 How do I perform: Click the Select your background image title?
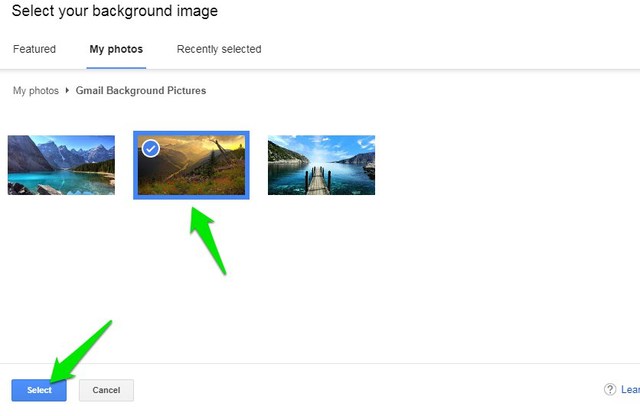115,11
